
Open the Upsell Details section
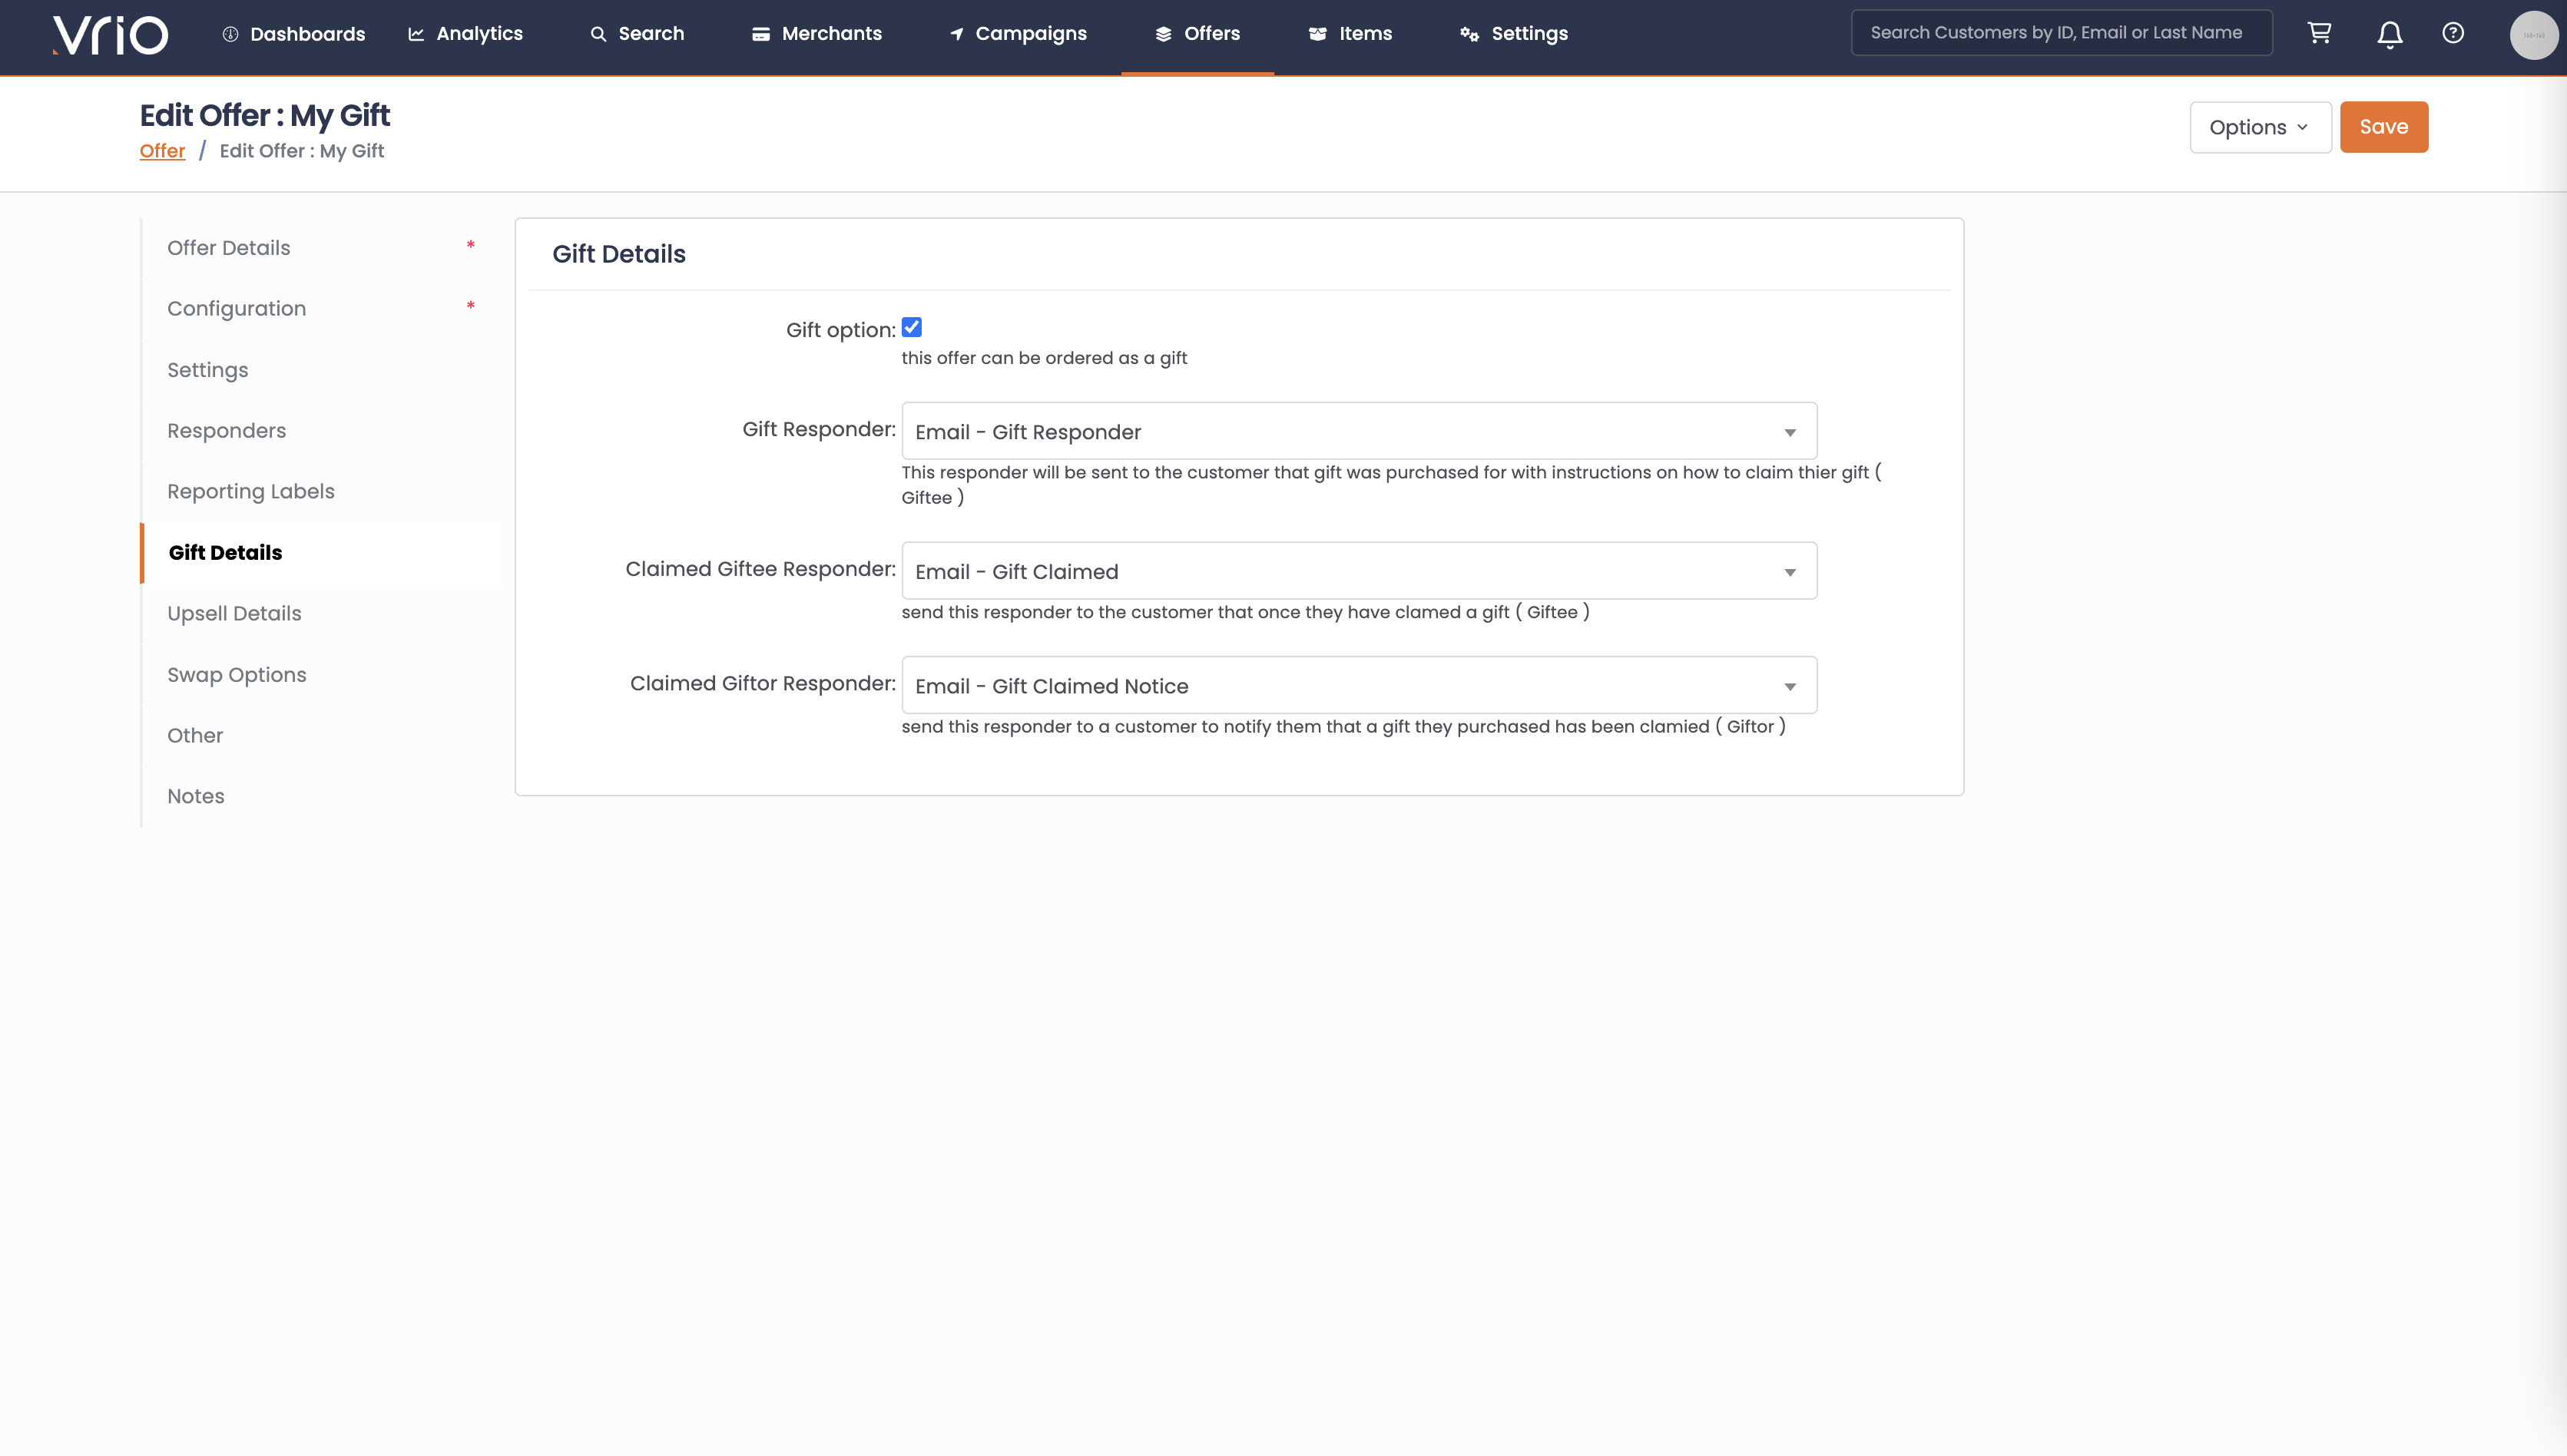pos(322,614)
